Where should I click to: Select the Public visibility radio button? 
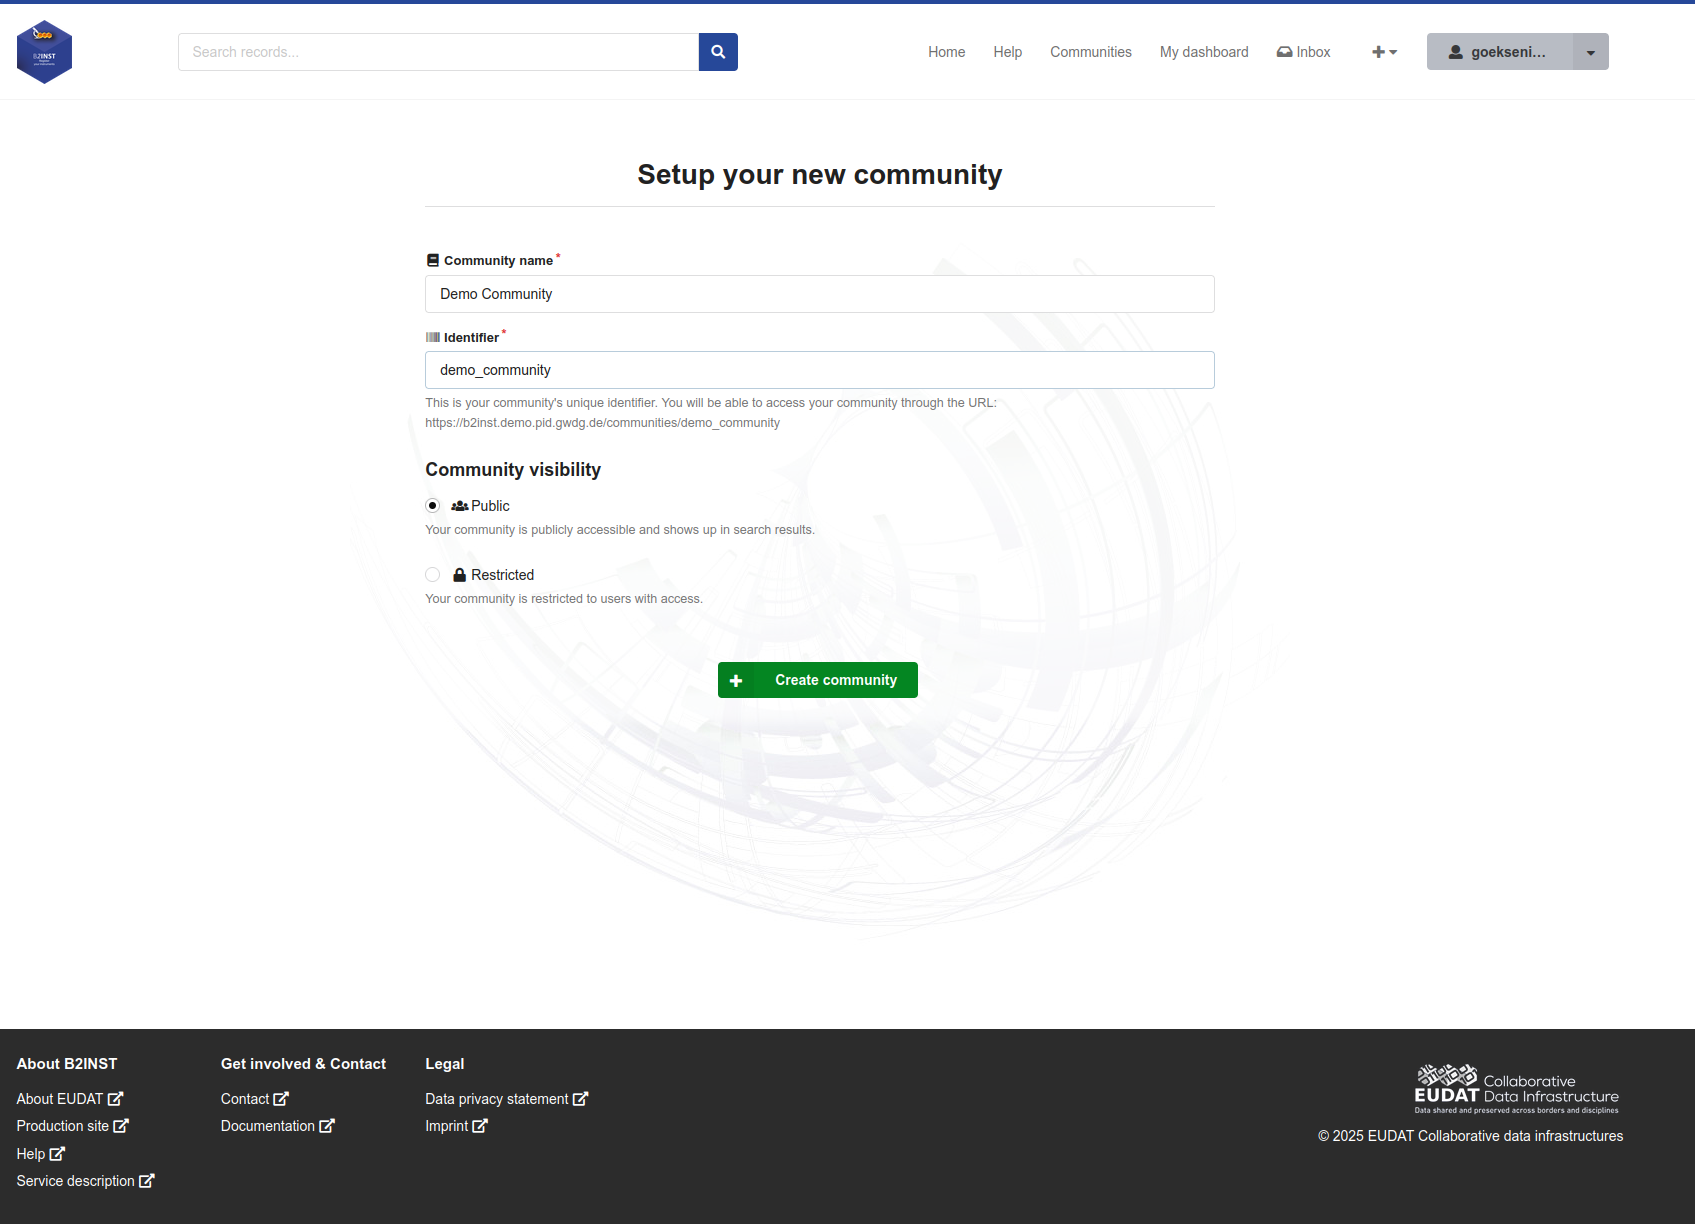coord(433,506)
